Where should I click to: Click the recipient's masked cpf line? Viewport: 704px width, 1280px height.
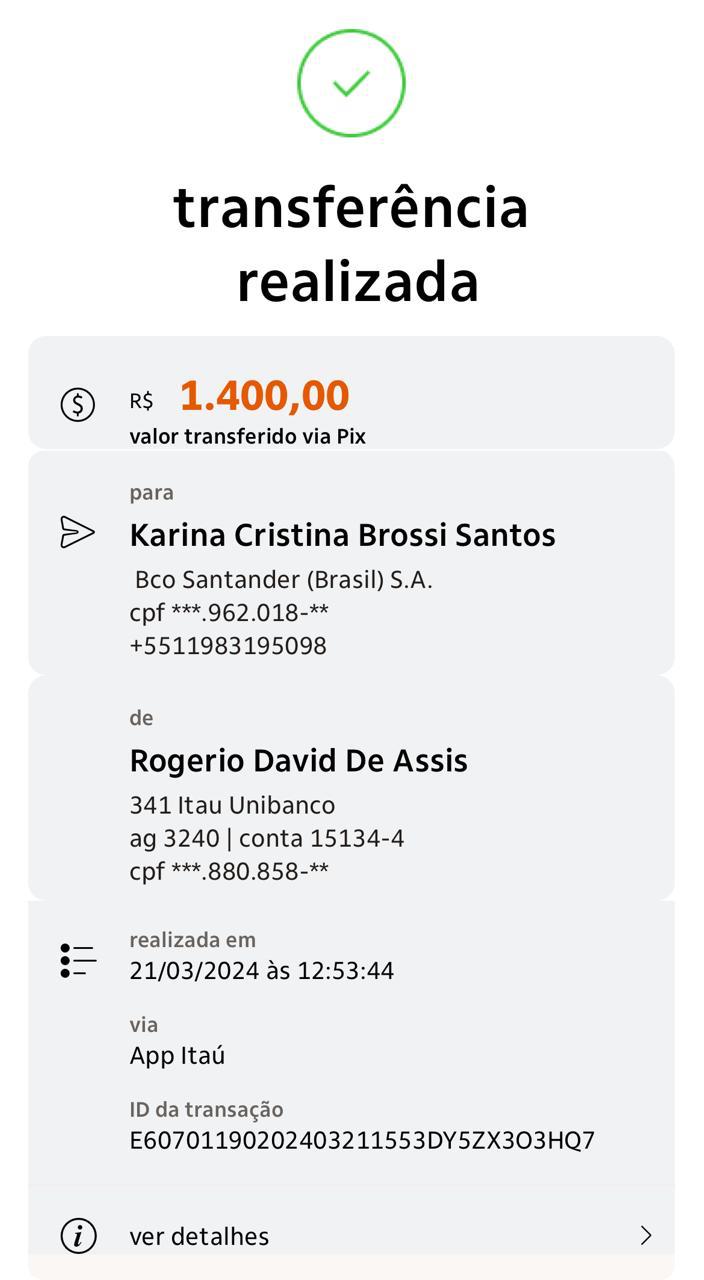[x=229, y=613]
